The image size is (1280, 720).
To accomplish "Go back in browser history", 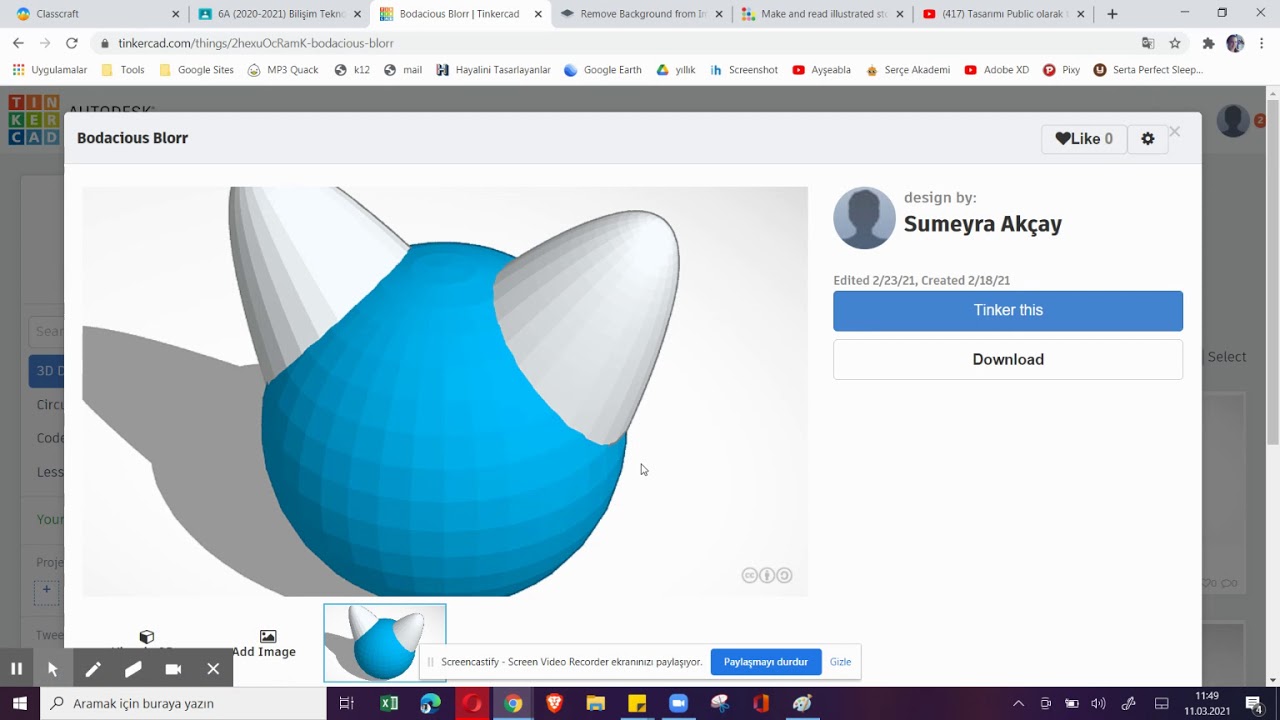I will coord(18,43).
